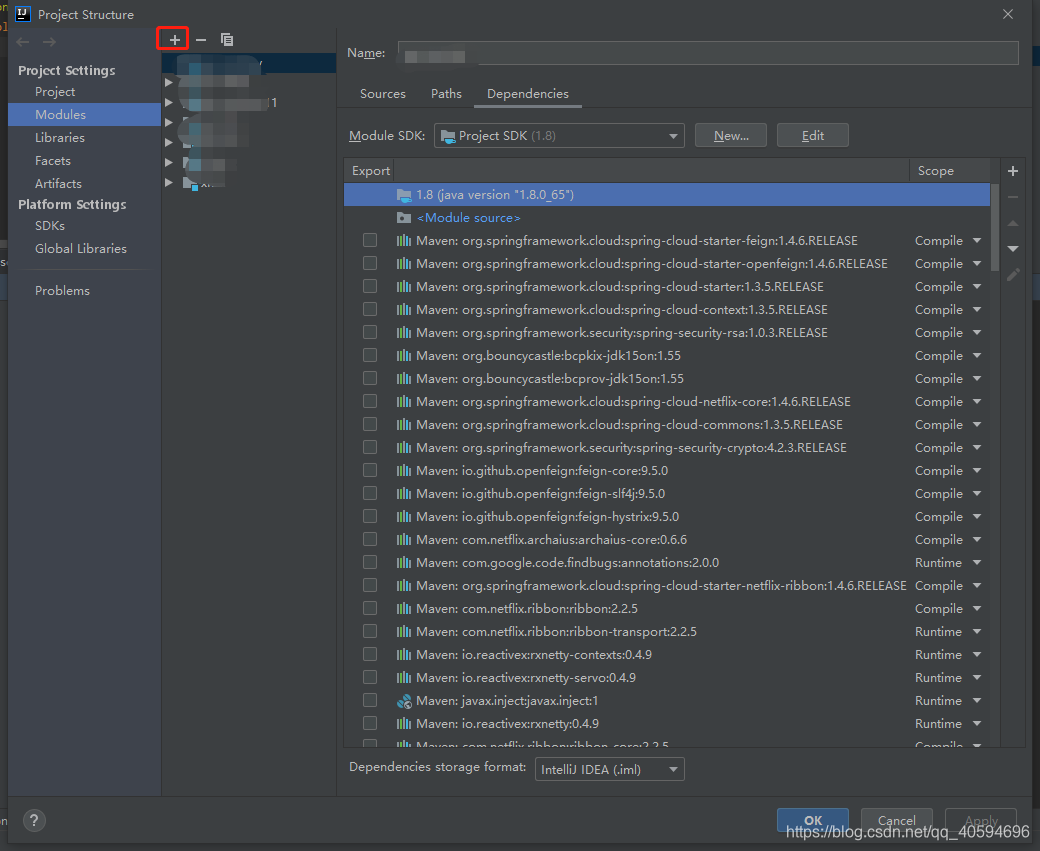Click the add dependency plus icon
Viewport: 1040px width, 851px height.
[x=1013, y=171]
